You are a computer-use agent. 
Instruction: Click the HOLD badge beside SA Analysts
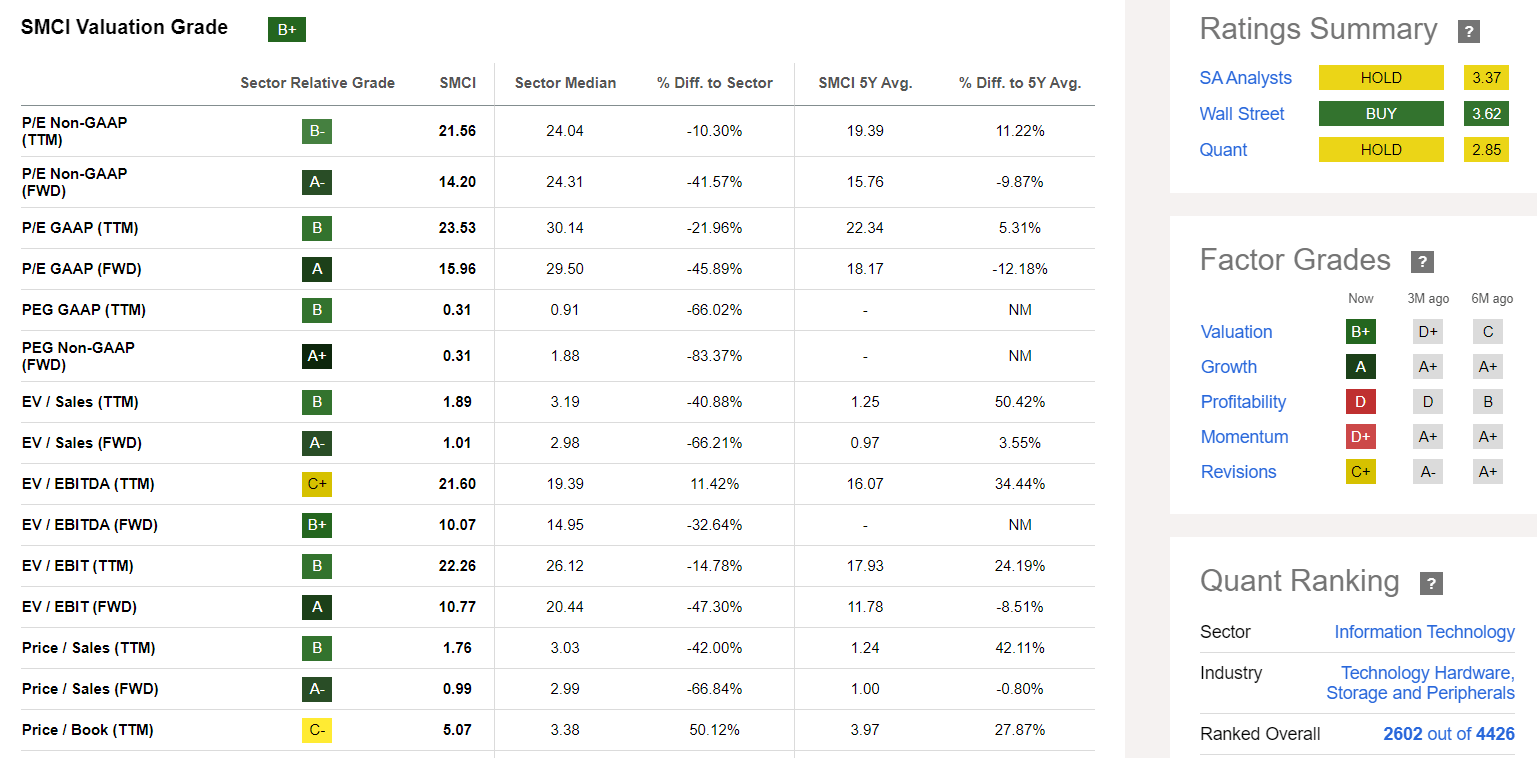point(1381,77)
